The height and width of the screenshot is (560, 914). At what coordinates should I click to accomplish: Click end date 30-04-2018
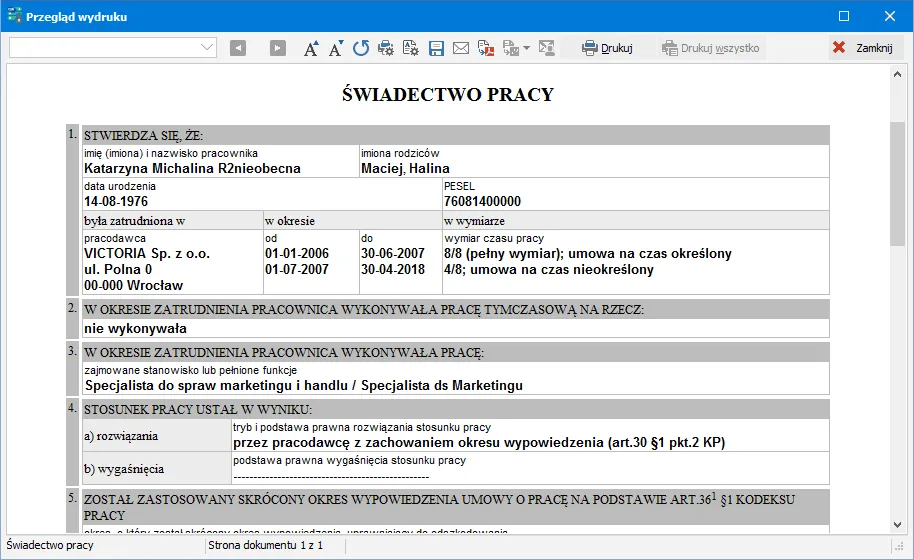click(393, 270)
